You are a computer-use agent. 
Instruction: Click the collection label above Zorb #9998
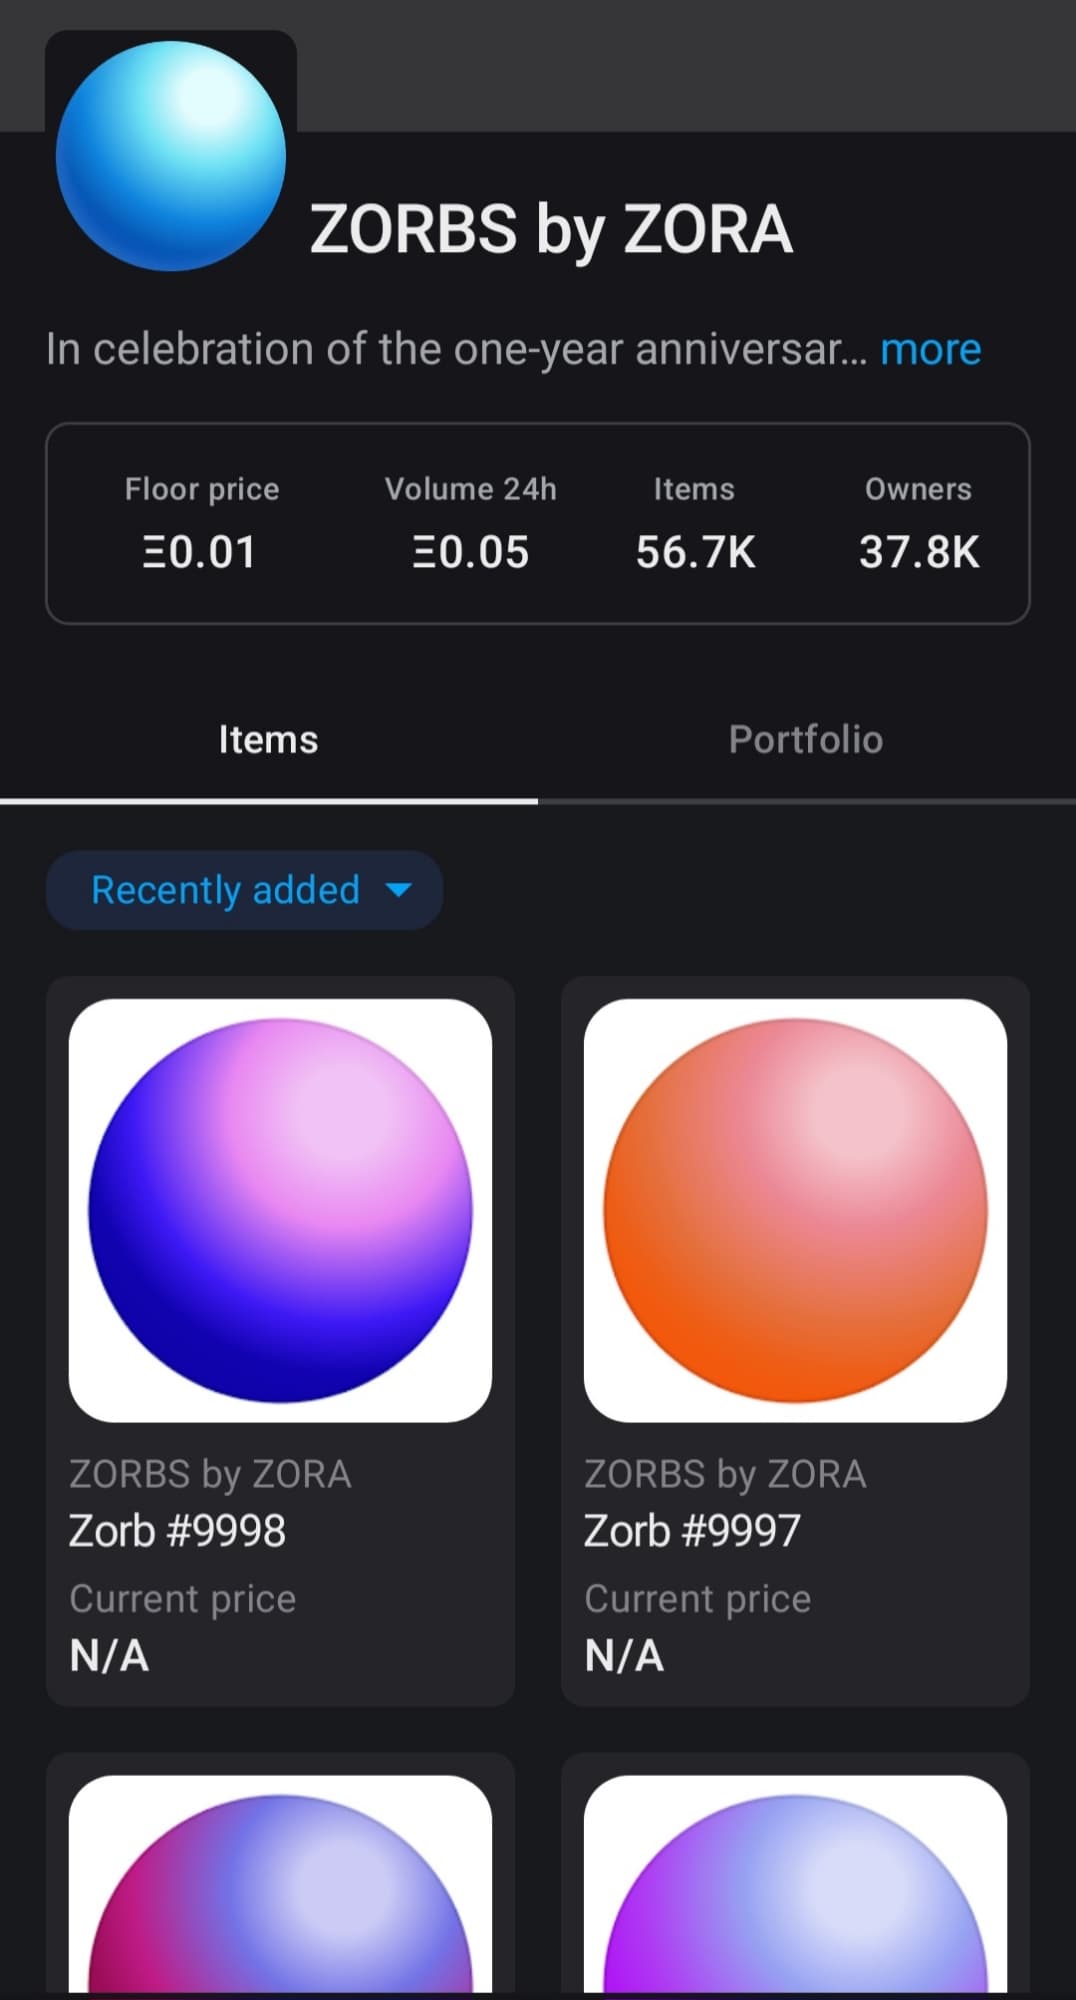click(210, 1475)
